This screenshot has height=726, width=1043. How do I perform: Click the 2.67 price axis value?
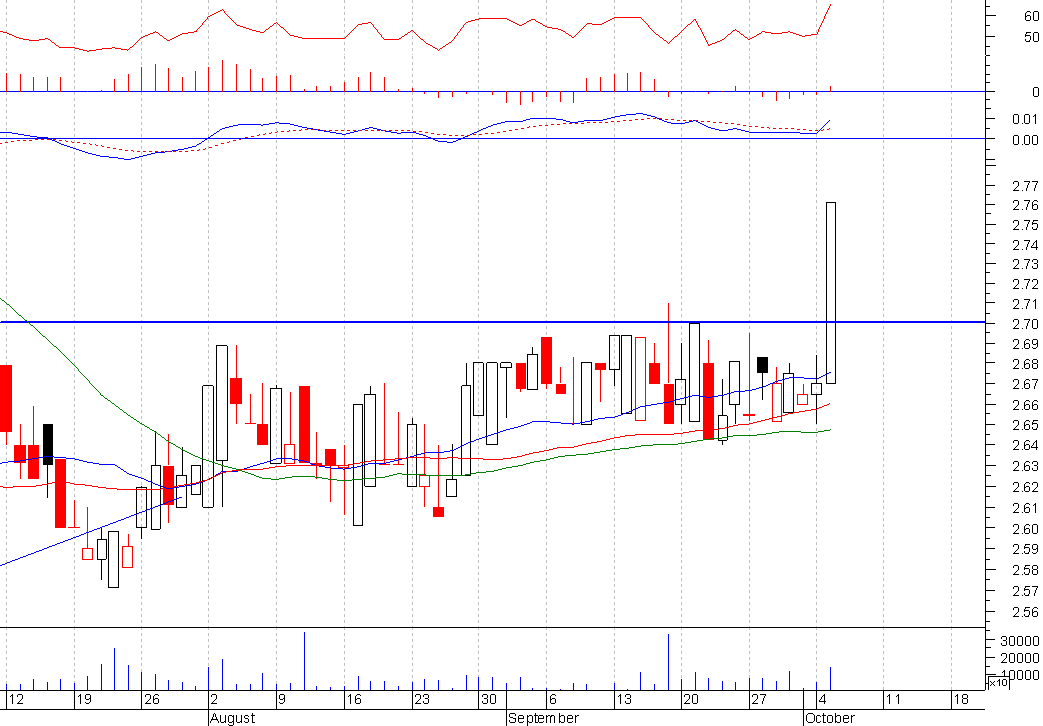(x=1025, y=385)
